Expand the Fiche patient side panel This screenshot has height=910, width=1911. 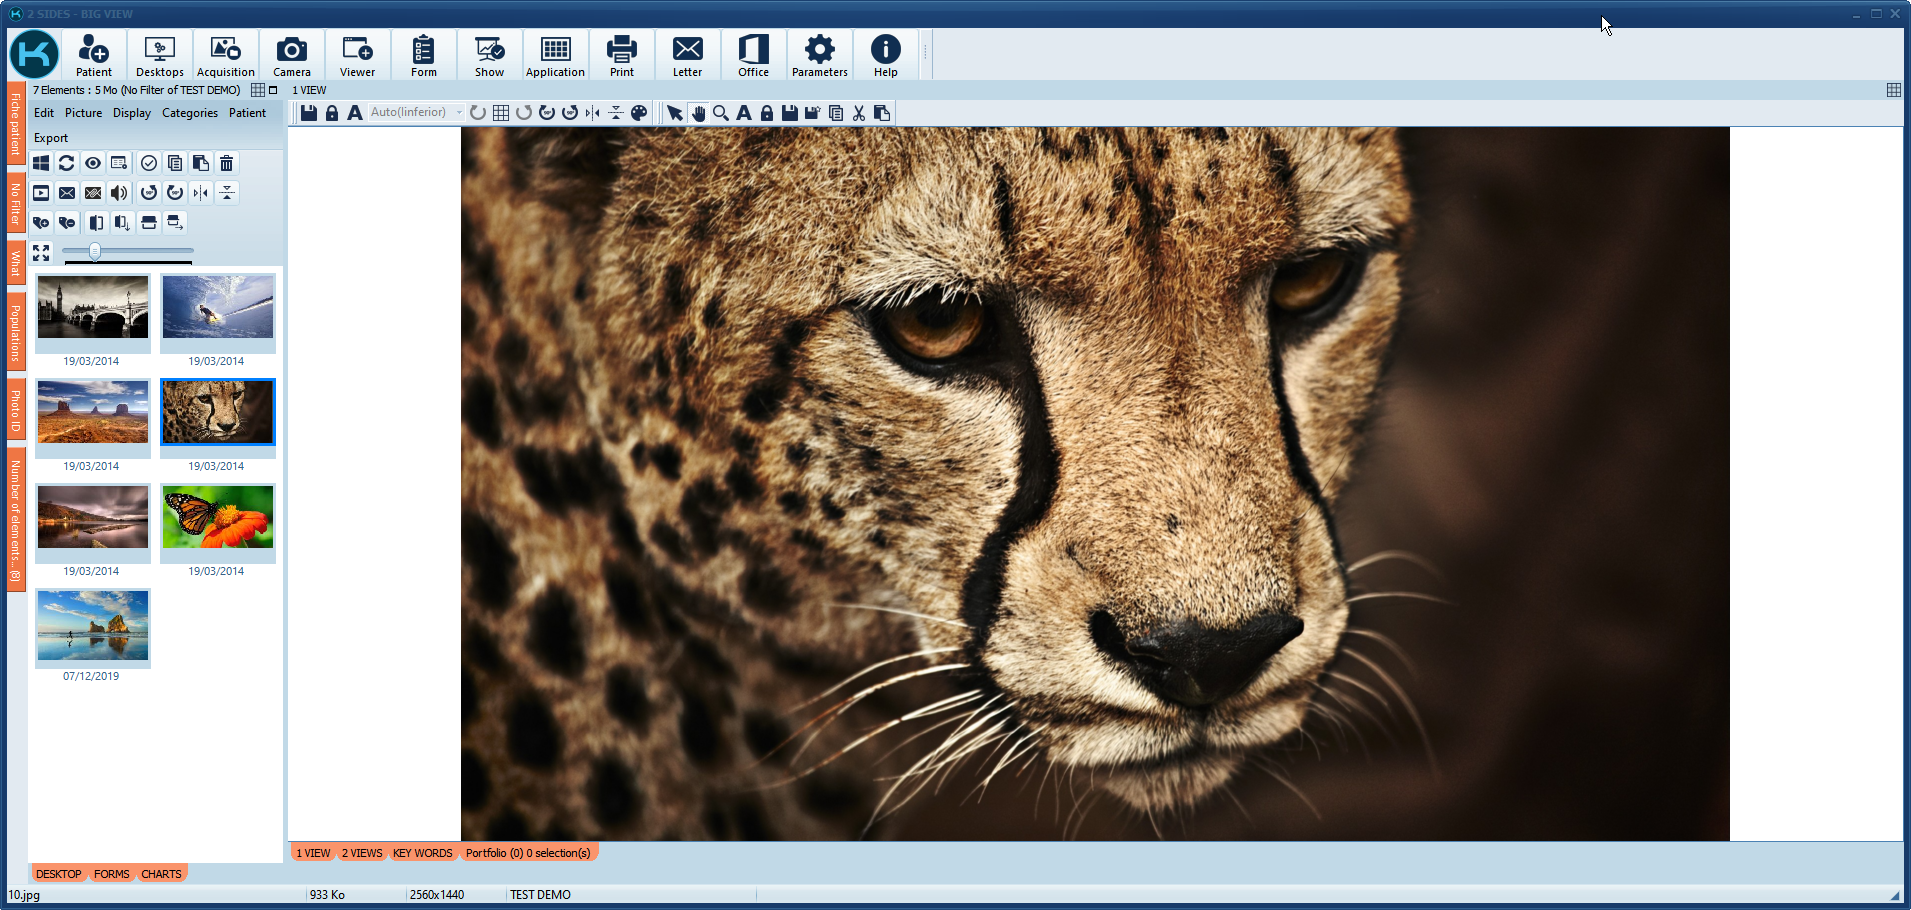(15, 125)
